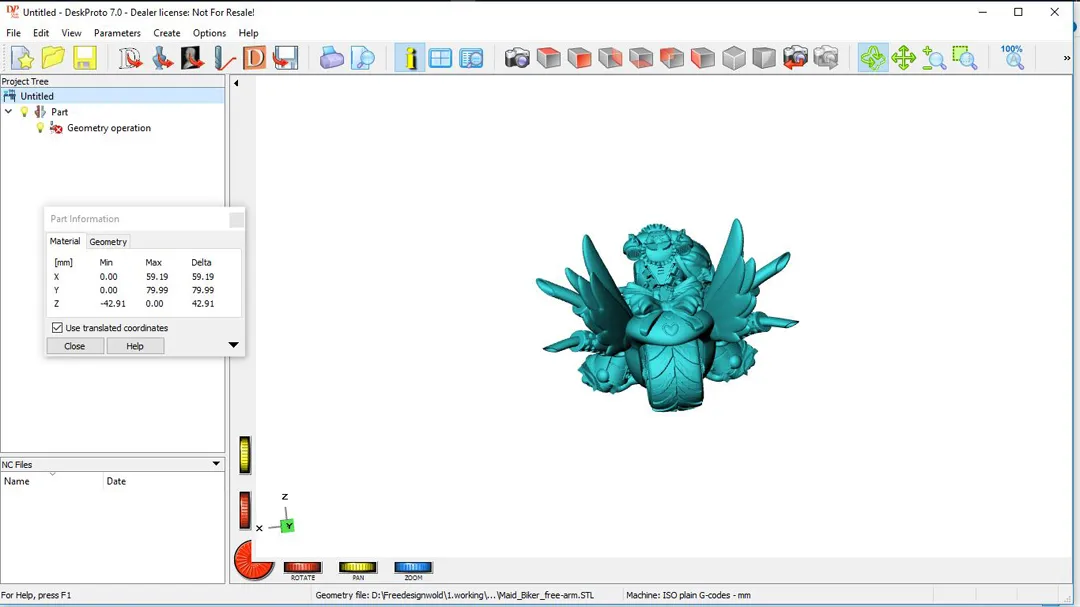Click Z Min value -42.91
The height and width of the screenshot is (607, 1080).
[113, 303]
